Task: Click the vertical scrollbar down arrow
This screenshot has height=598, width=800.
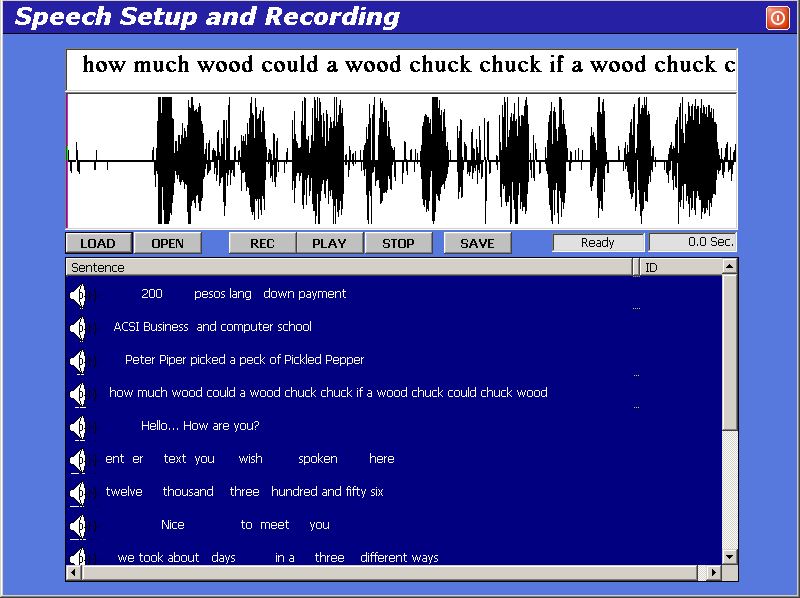Action: tap(730, 557)
